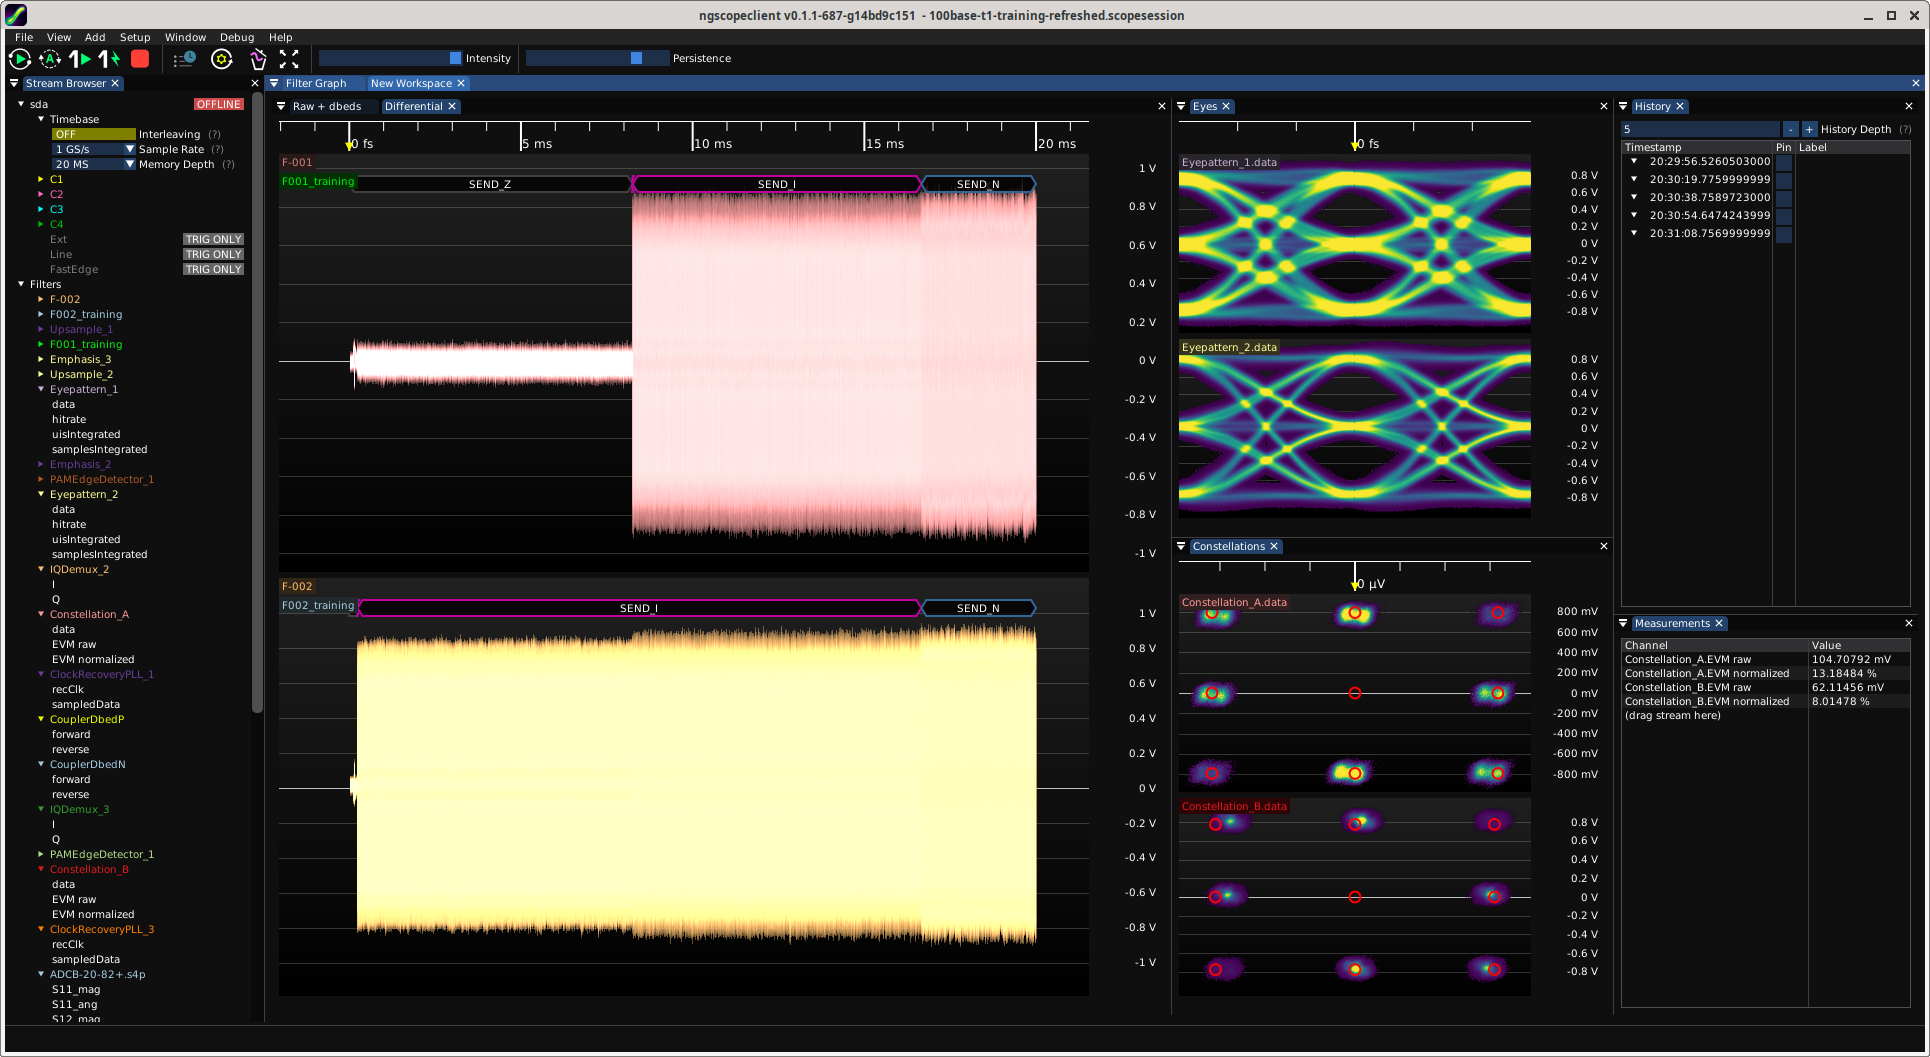This screenshot has width=1930, height=1057.
Task: Close the Constellations dock panel
Action: (1604, 546)
